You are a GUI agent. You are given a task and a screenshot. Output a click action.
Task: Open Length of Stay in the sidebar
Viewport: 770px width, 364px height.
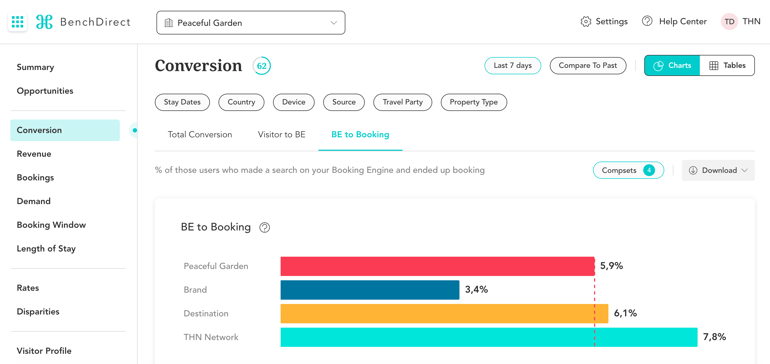(46, 249)
